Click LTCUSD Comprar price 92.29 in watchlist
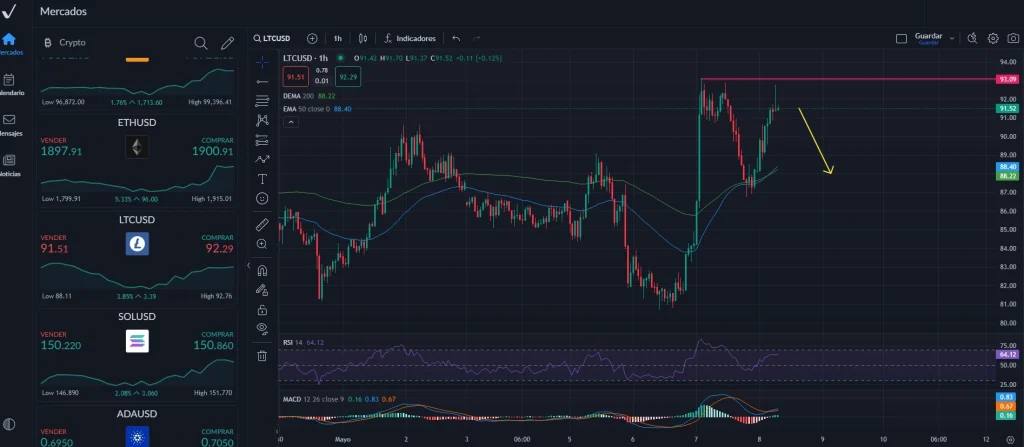The width and height of the screenshot is (1024, 447). (x=219, y=249)
